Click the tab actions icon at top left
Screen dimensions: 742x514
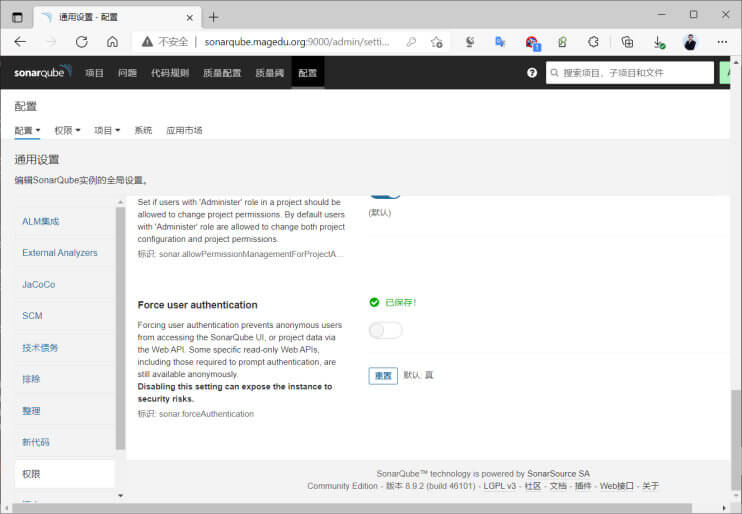pos(17,18)
